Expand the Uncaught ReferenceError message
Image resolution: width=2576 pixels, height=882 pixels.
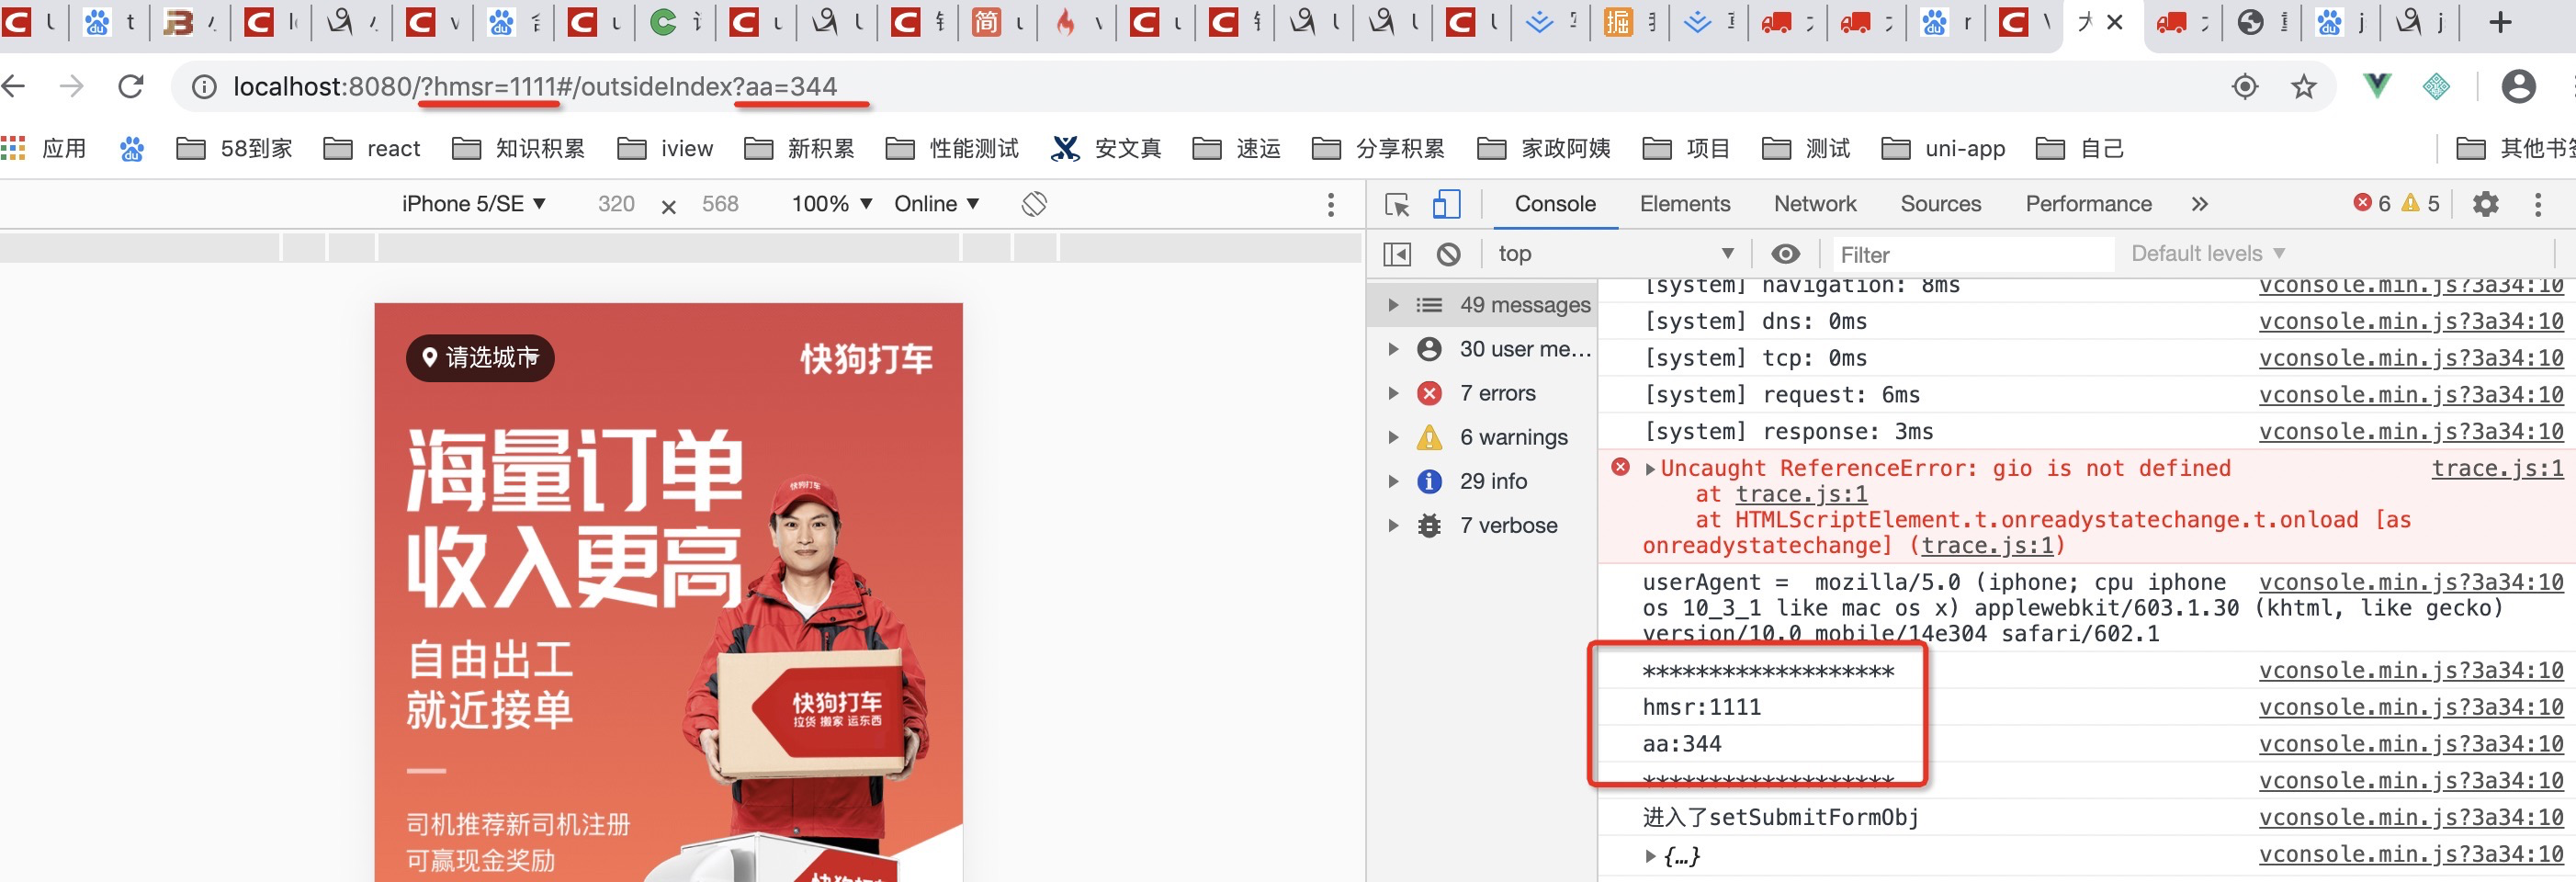[1650, 469]
